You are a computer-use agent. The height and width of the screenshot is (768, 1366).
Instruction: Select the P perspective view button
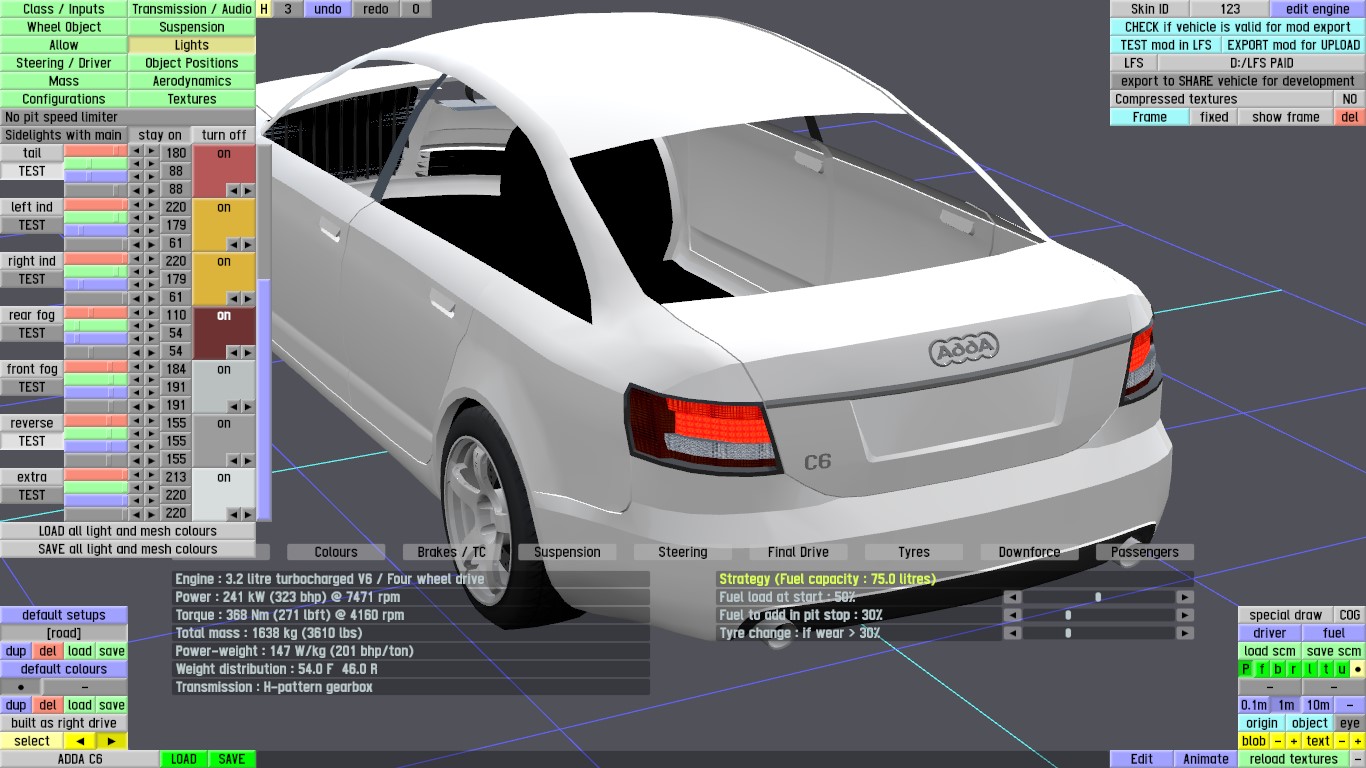[1246, 669]
